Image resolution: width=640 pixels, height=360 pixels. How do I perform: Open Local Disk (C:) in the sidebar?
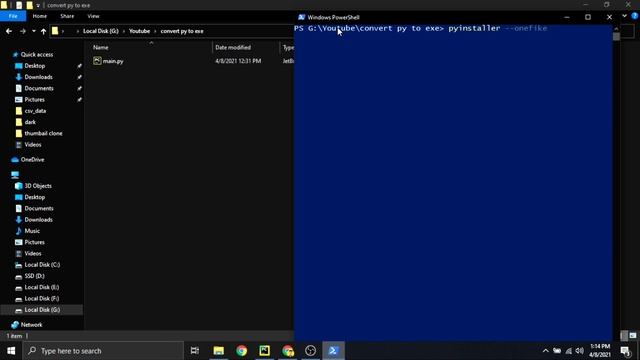point(42,264)
